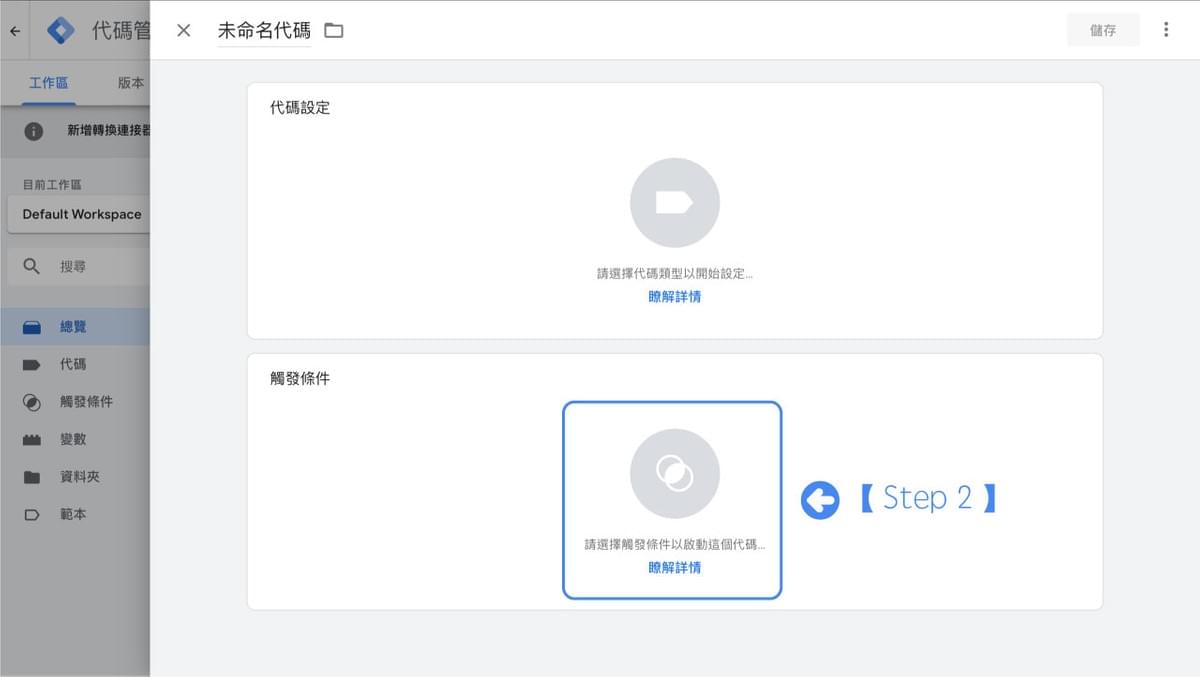The image size is (1200, 677).
Task: Select 範本 in the sidebar
Action: pyautogui.click(x=75, y=514)
